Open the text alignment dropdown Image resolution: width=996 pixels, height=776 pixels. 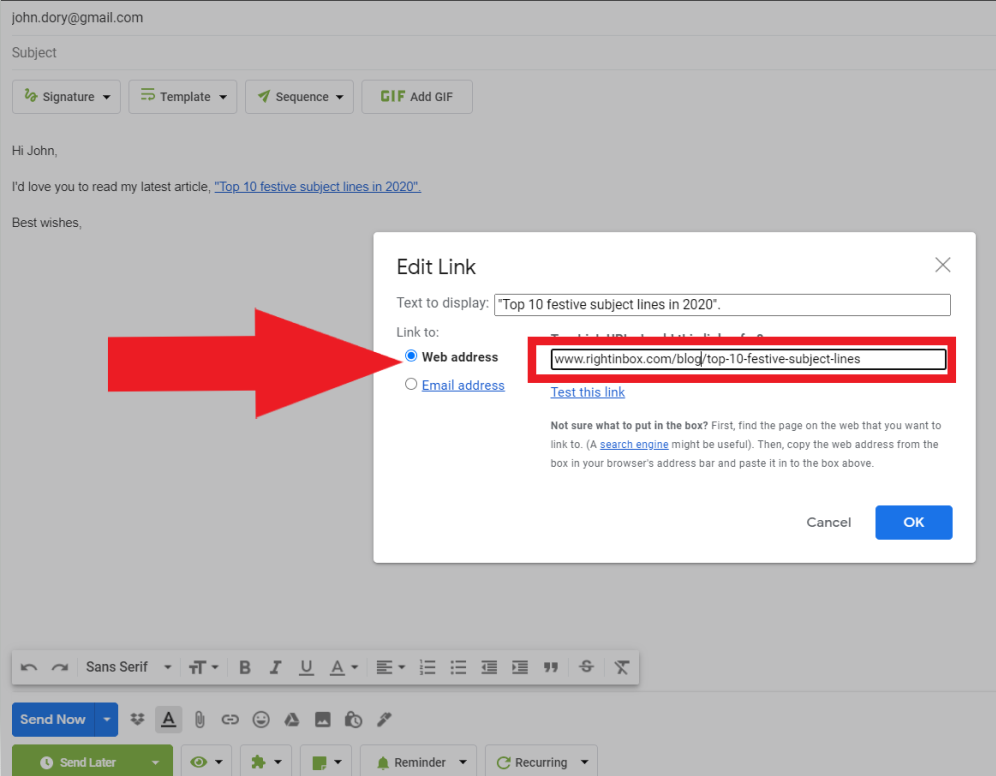click(x=390, y=667)
